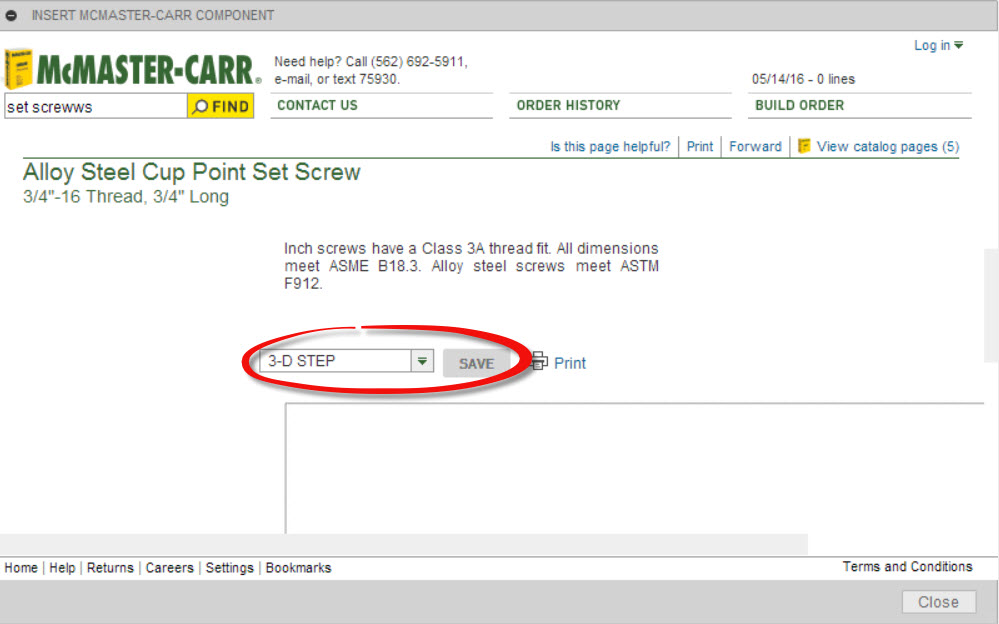Select the 3-D STEP combo box

(347, 361)
